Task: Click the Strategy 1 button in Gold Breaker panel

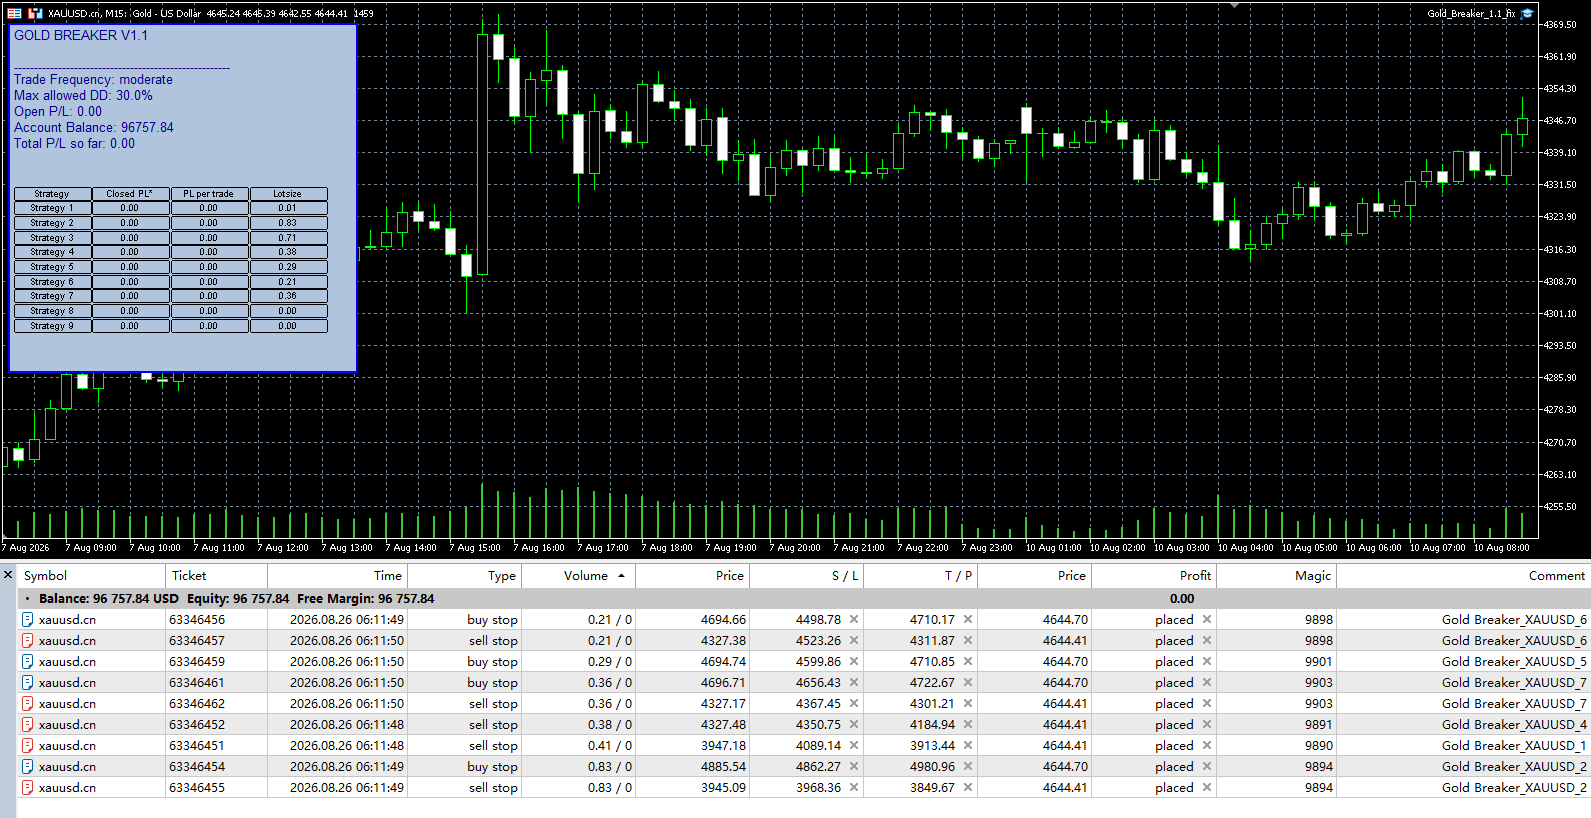Action: (x=52, y=208)
